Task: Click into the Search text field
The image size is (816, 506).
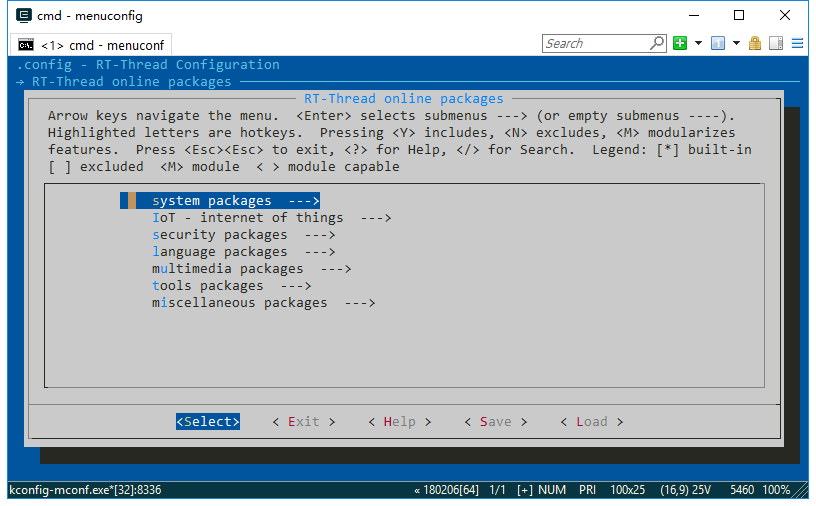Action: pos(595,43)
